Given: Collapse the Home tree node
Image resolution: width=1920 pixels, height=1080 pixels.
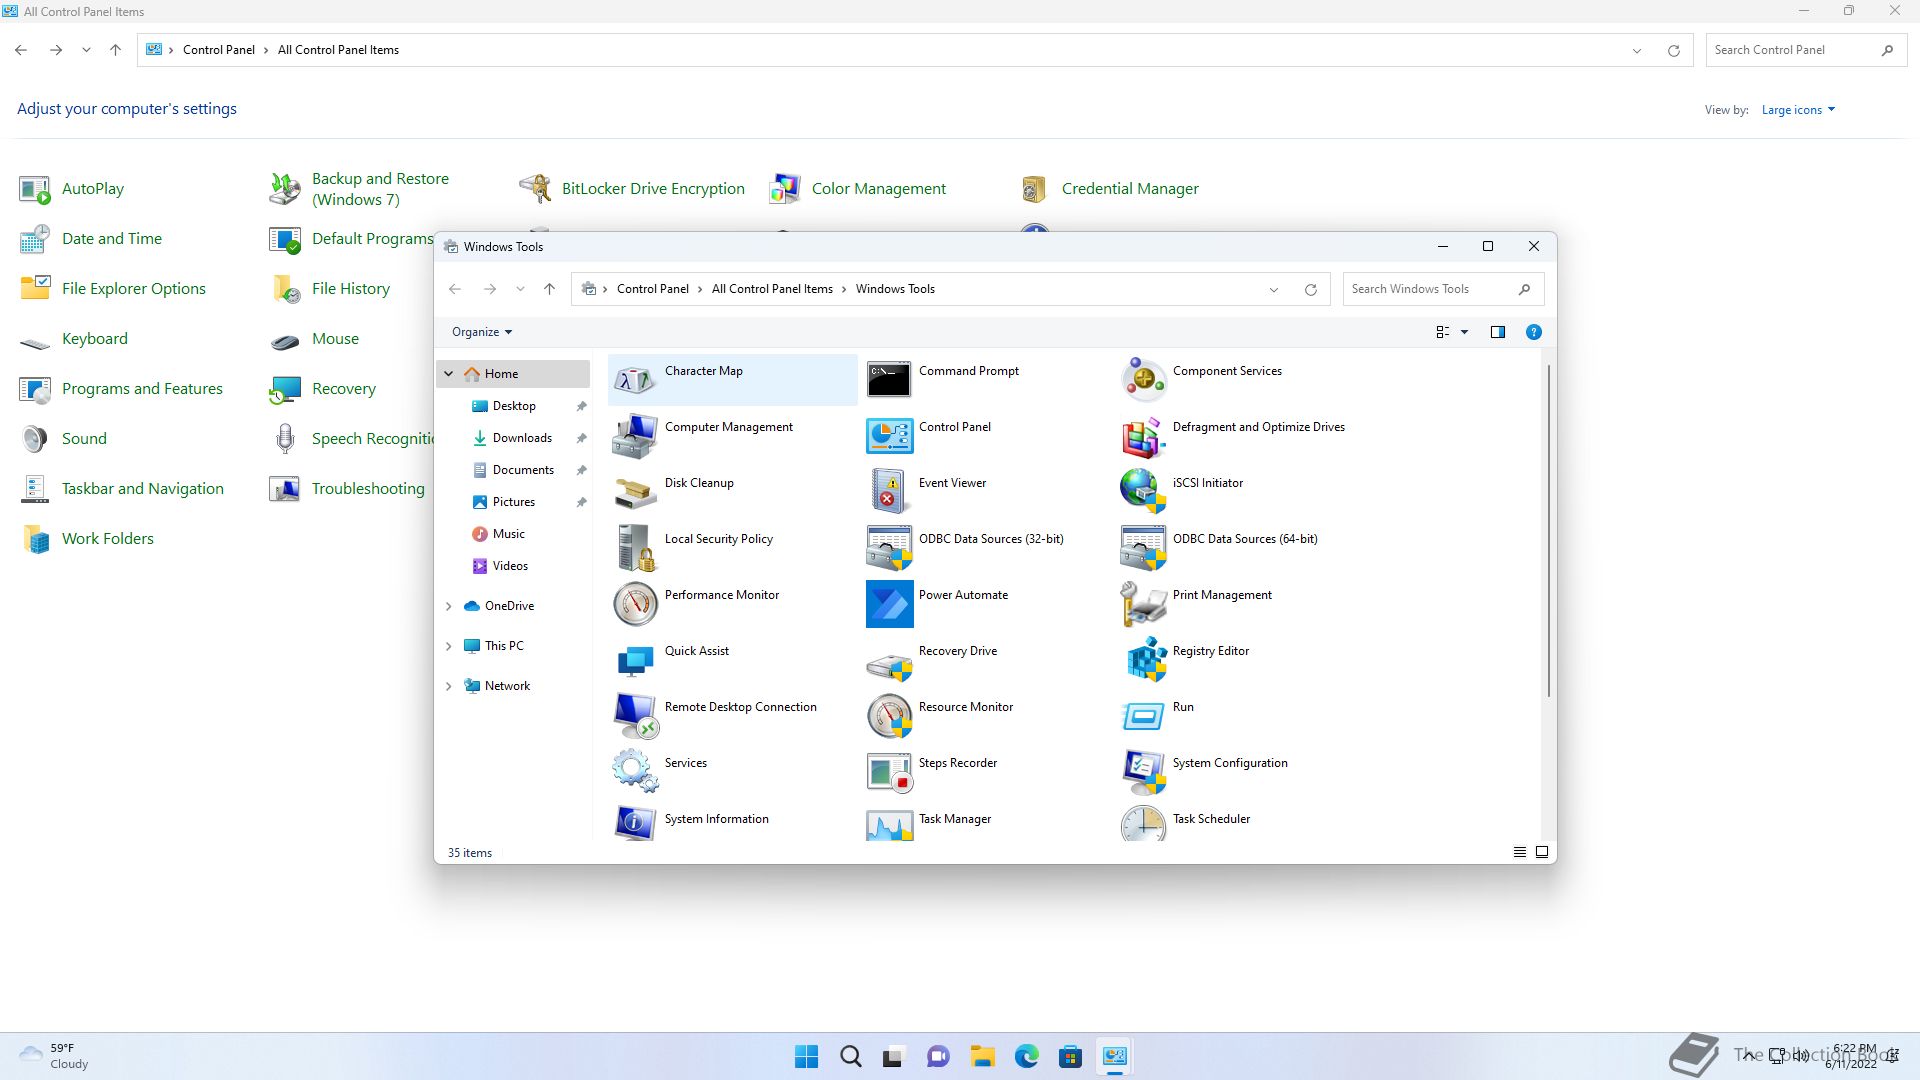Looking at the screenshot, I should click(449, 374).
